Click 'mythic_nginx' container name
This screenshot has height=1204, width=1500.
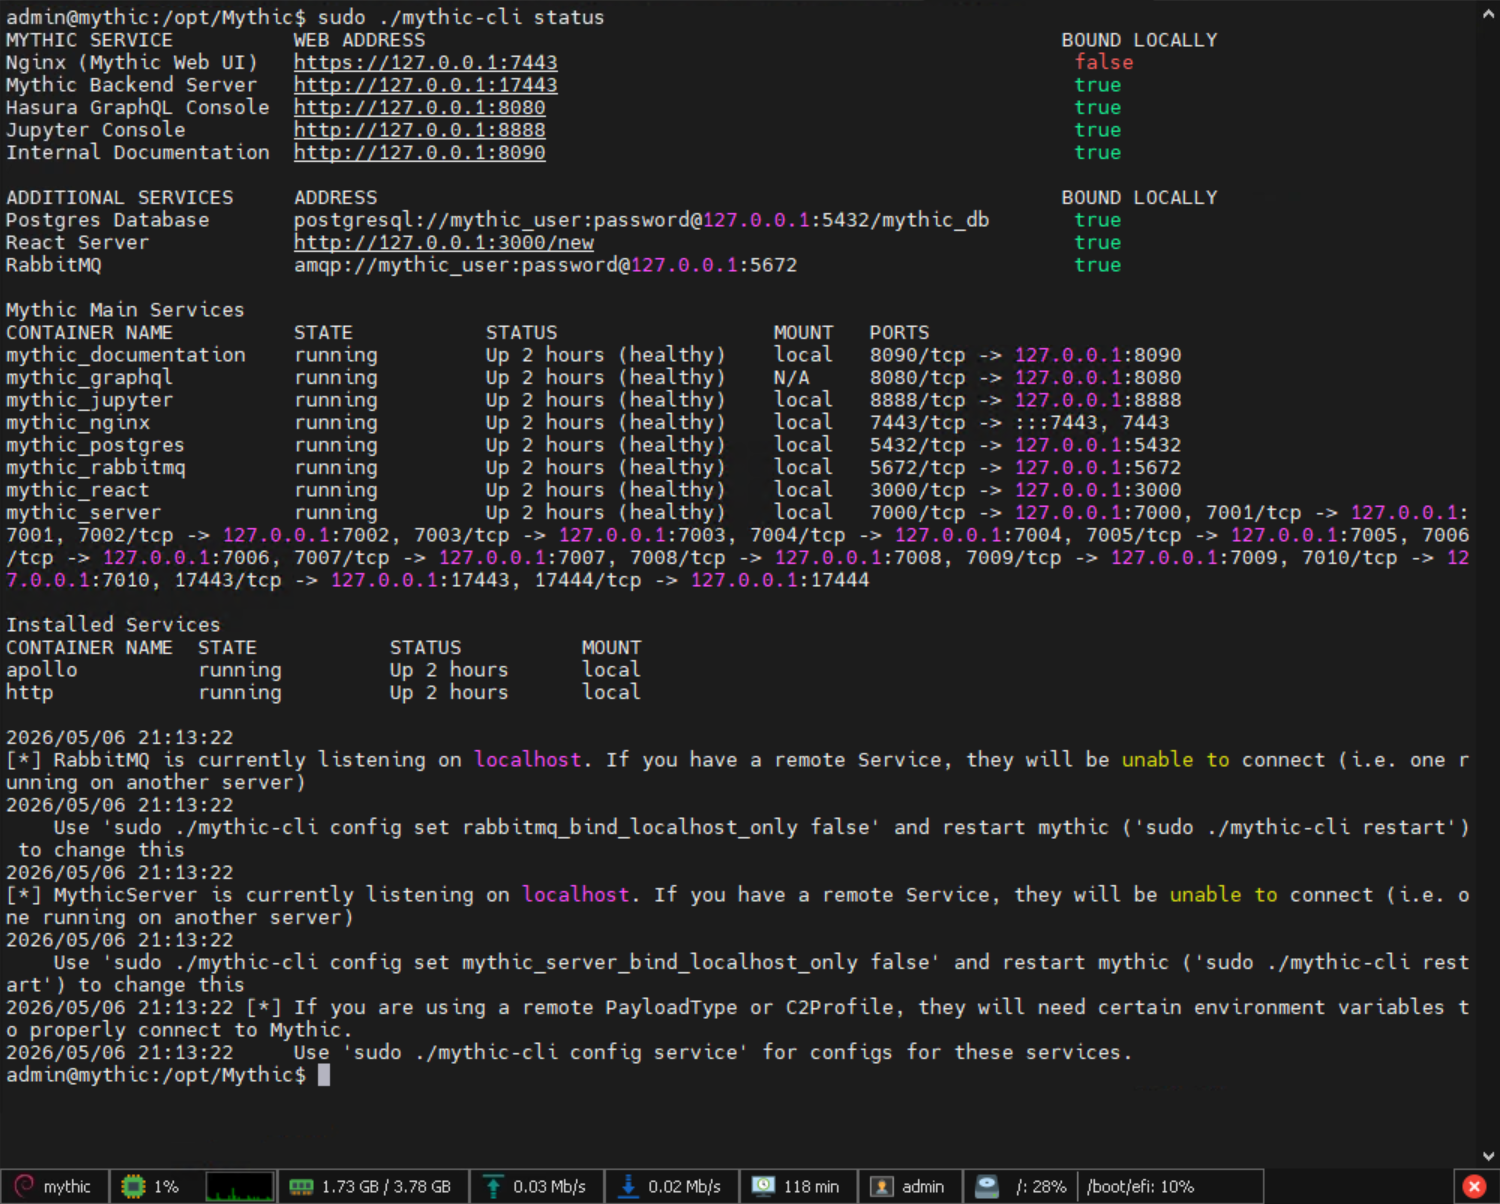click(x=77, y=422)
